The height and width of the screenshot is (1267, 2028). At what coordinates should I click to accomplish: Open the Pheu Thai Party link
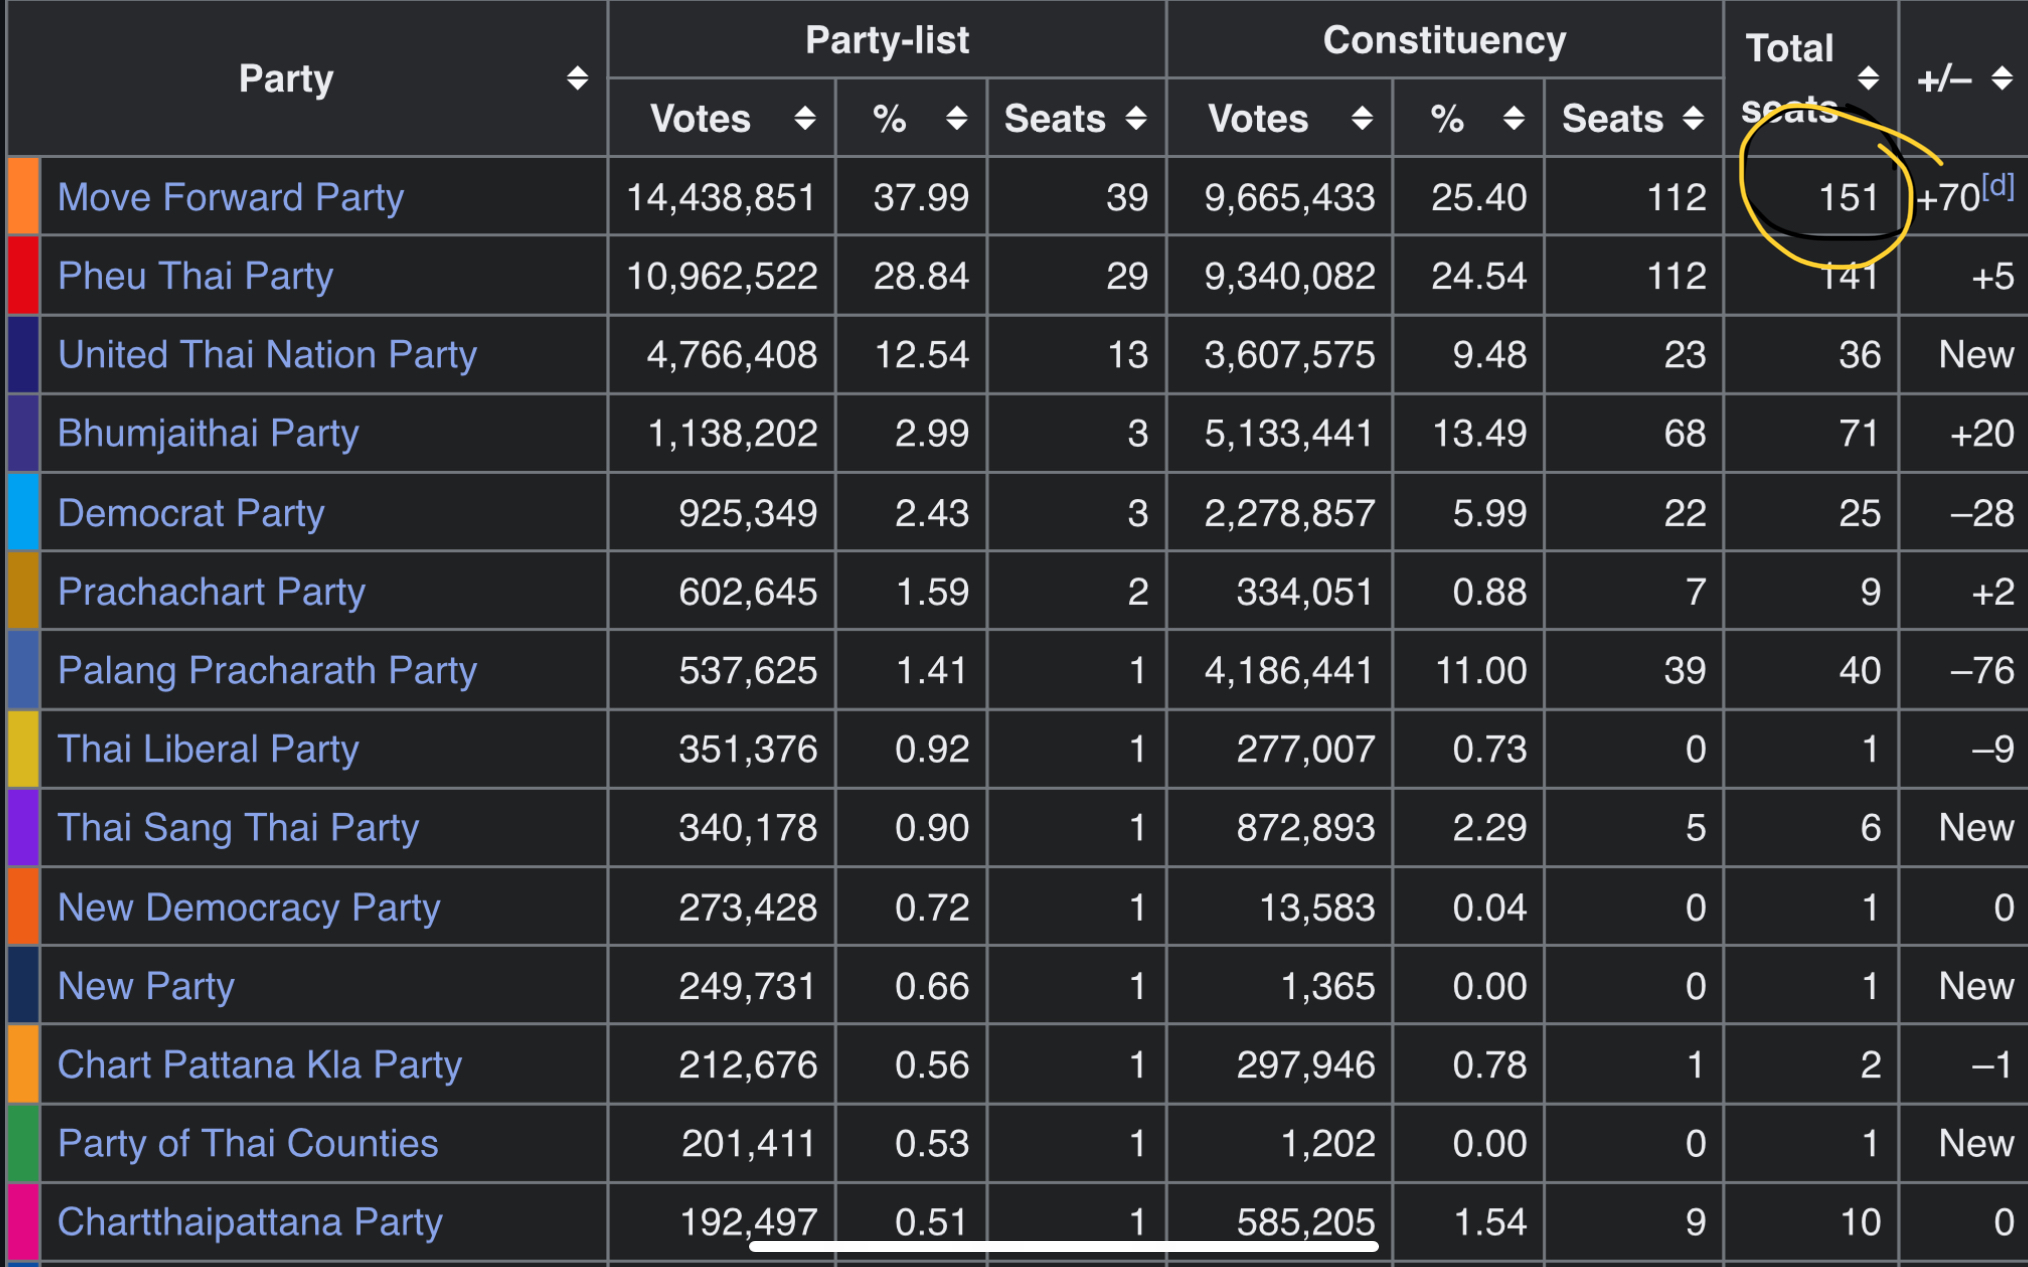point(195,276)
